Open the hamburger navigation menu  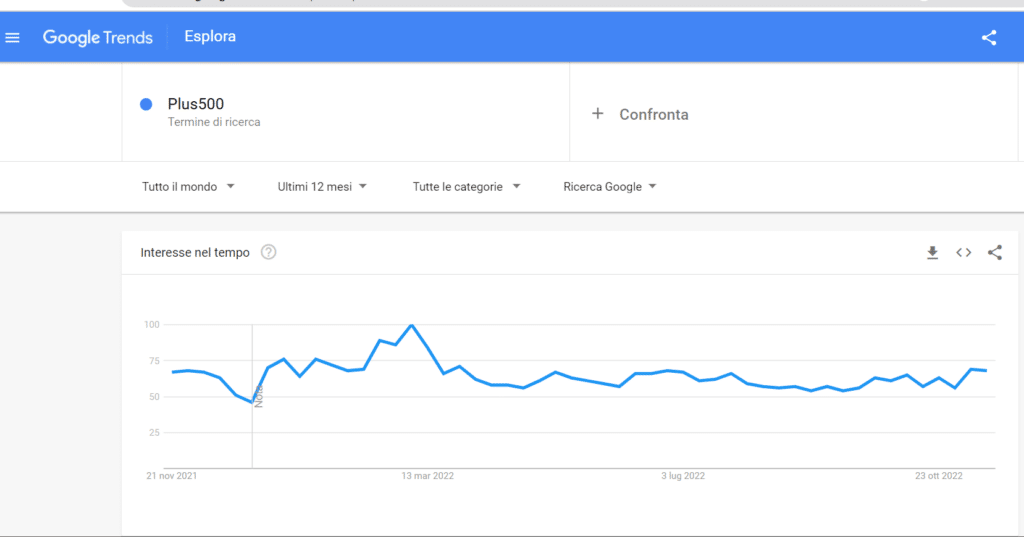click(13, 38)
